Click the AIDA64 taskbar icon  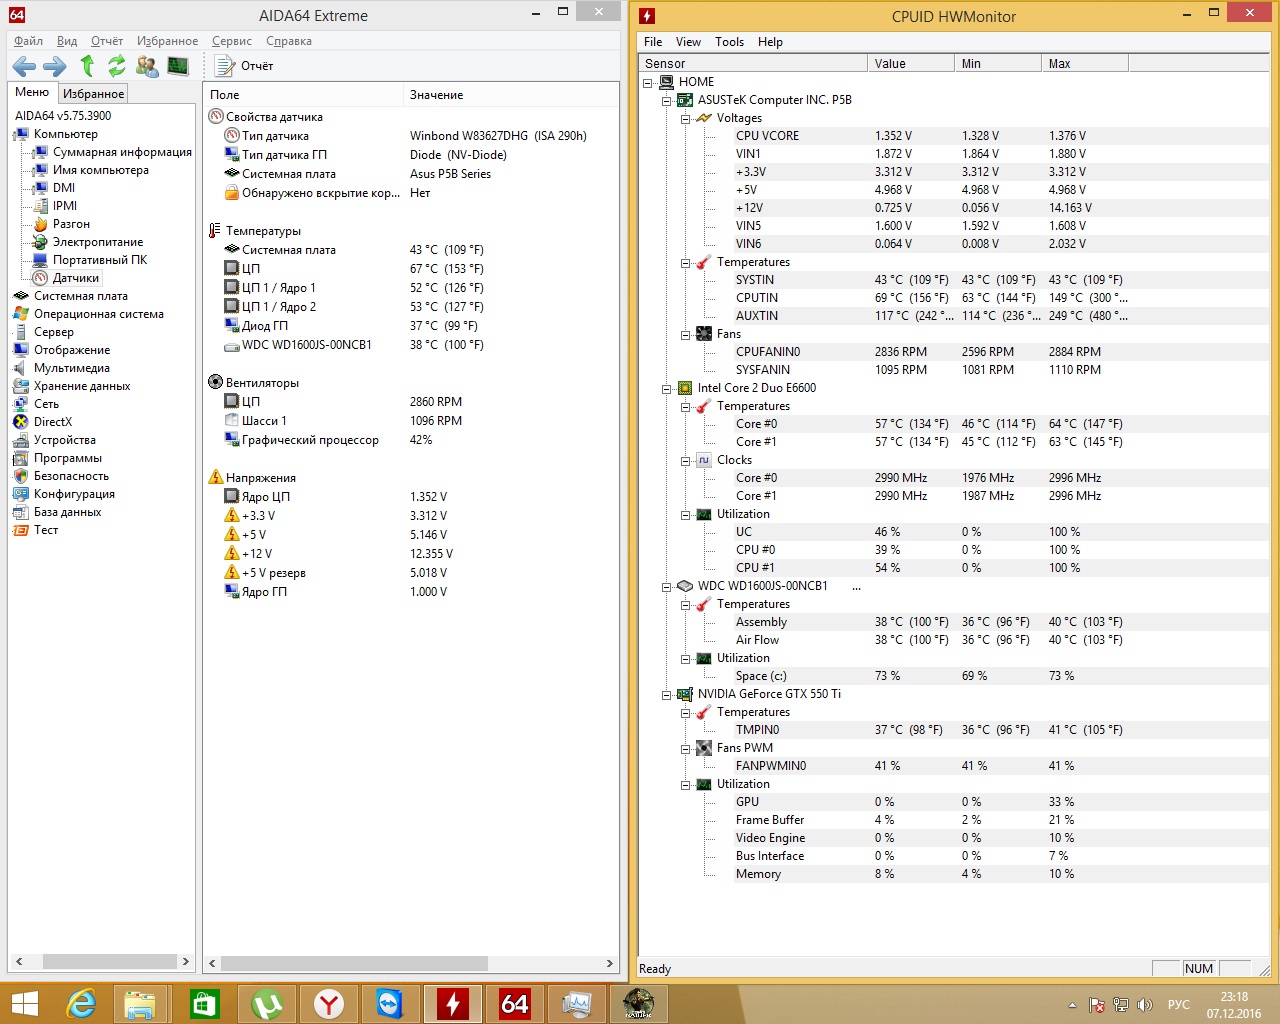point(515,1004)
